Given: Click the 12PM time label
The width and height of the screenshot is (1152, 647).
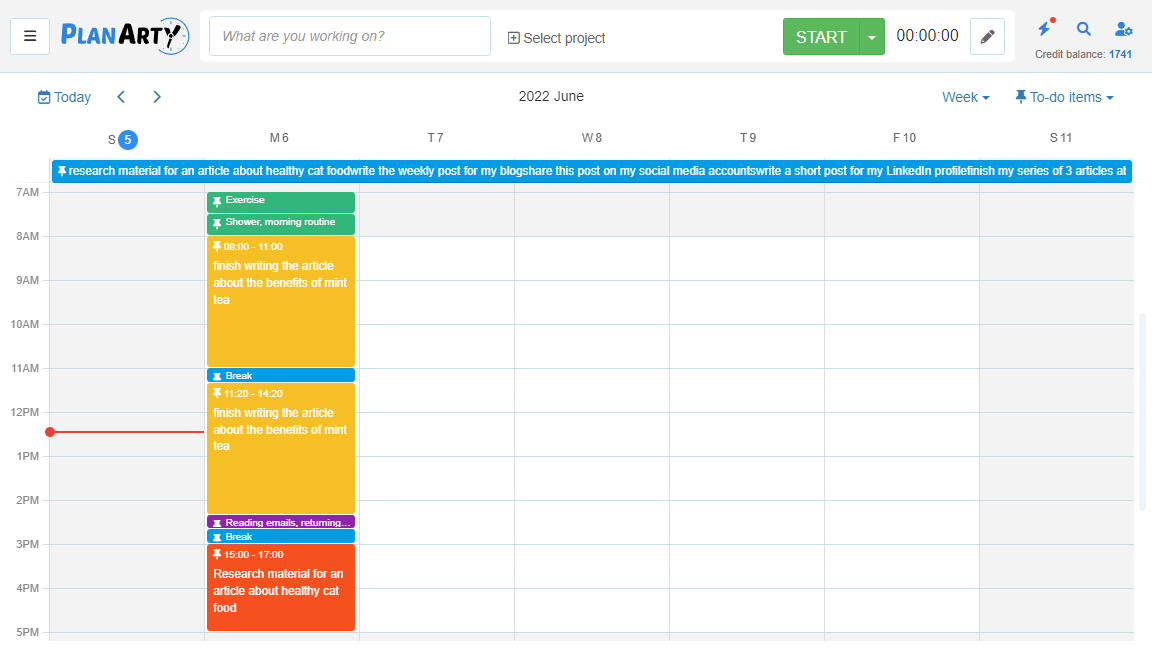Looking at the screenshot, I should [x=24, y=413].
